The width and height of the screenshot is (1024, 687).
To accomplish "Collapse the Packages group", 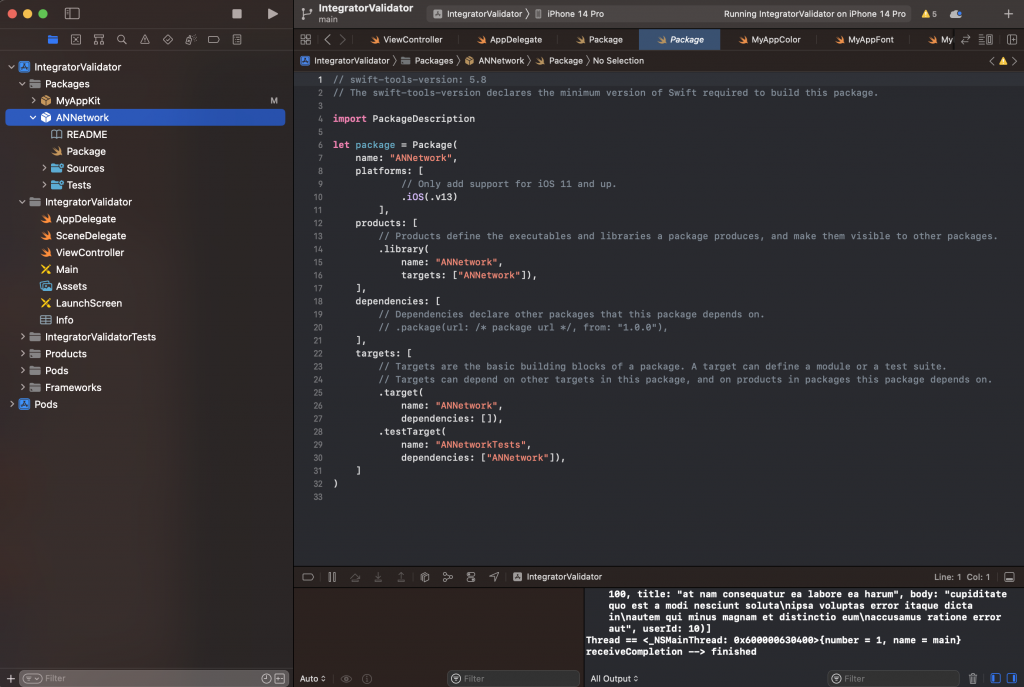I will click(22, 84).
